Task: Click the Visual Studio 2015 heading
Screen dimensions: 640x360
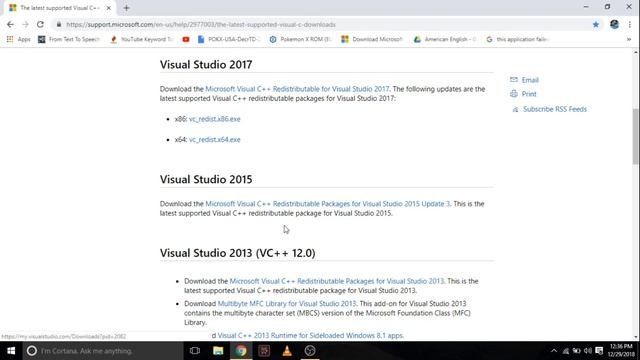Action: [206, 179]
